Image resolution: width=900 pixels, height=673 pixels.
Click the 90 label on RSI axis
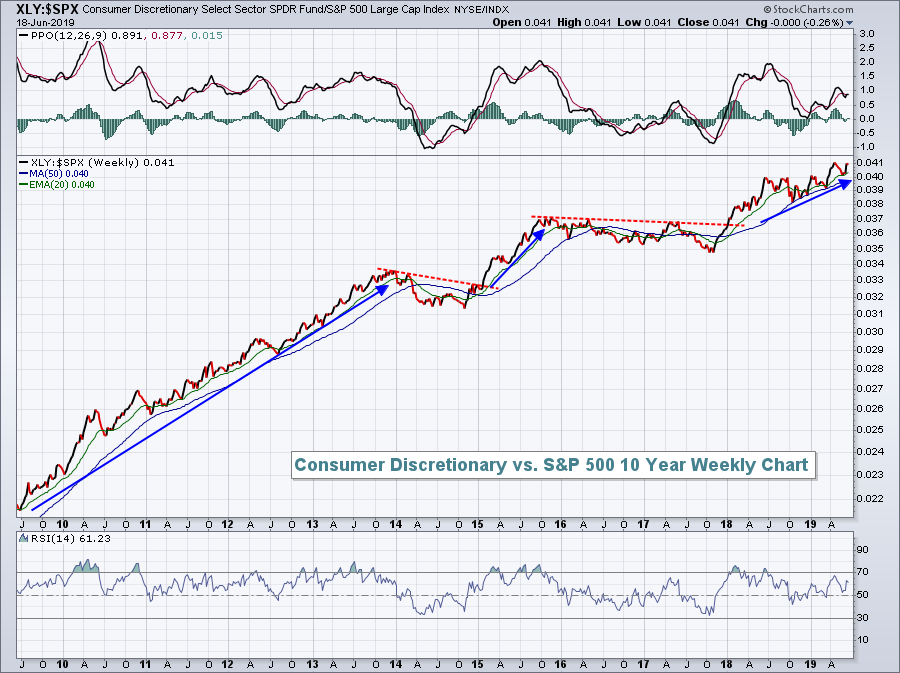(863, 550)
